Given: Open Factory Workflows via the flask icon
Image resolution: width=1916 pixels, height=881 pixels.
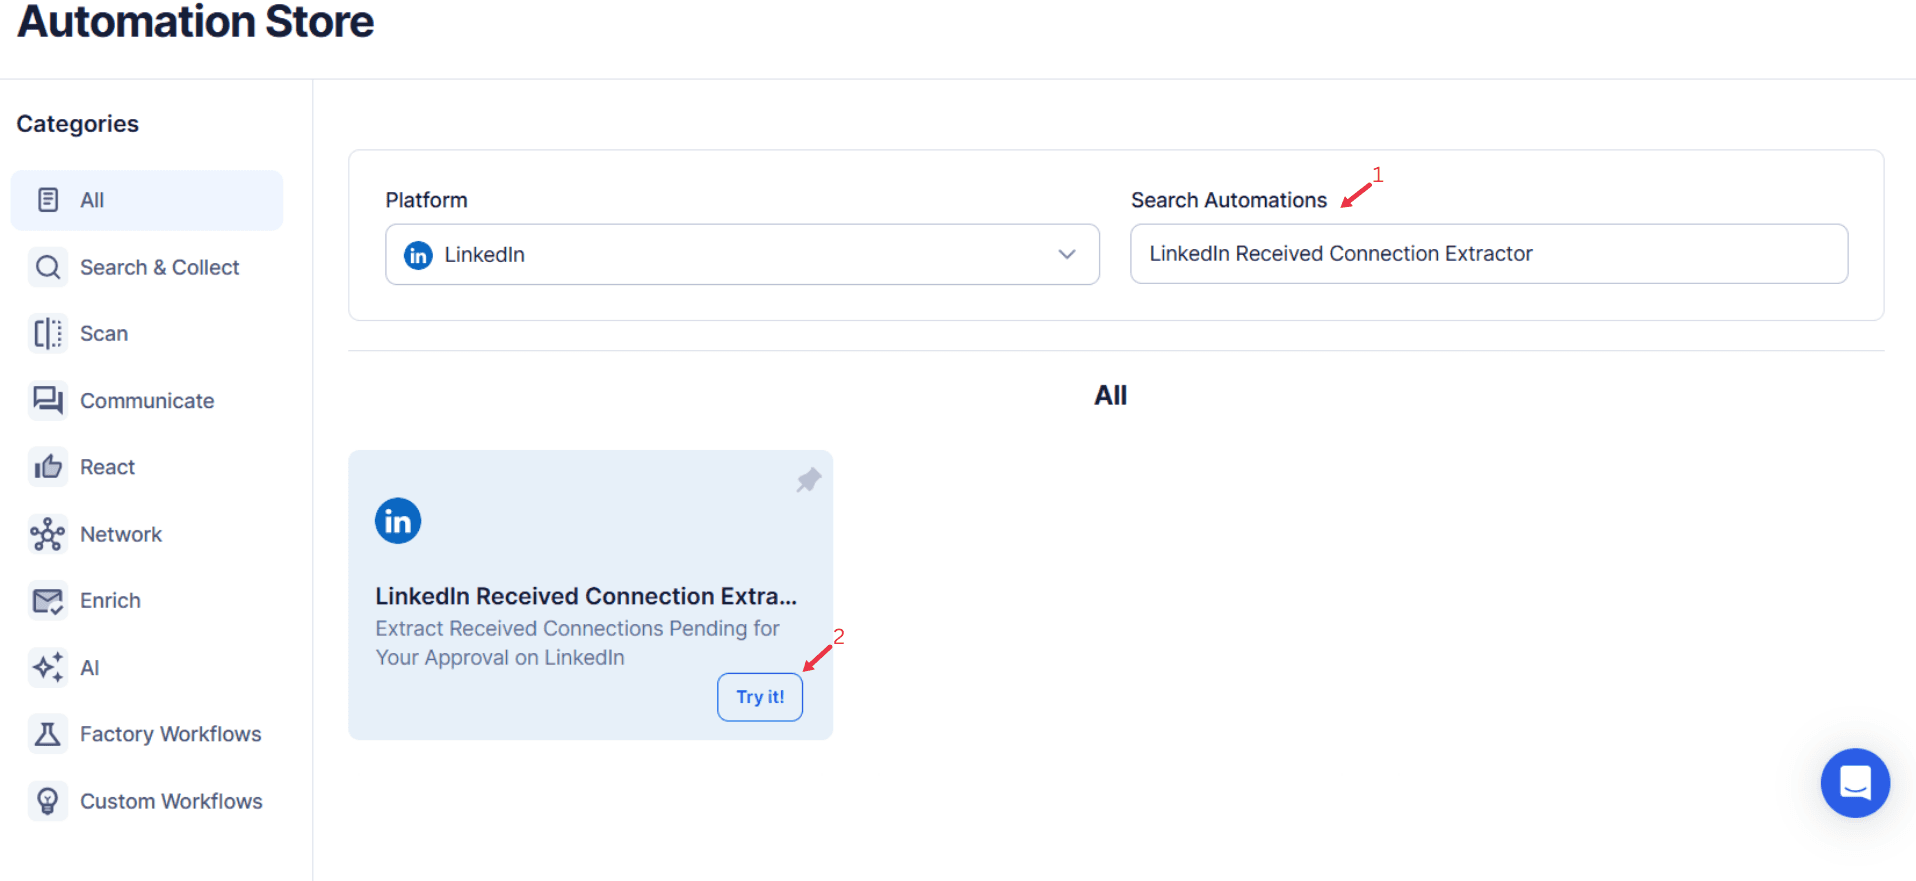Looking at the screenshot, I should [x=47, y=733].
